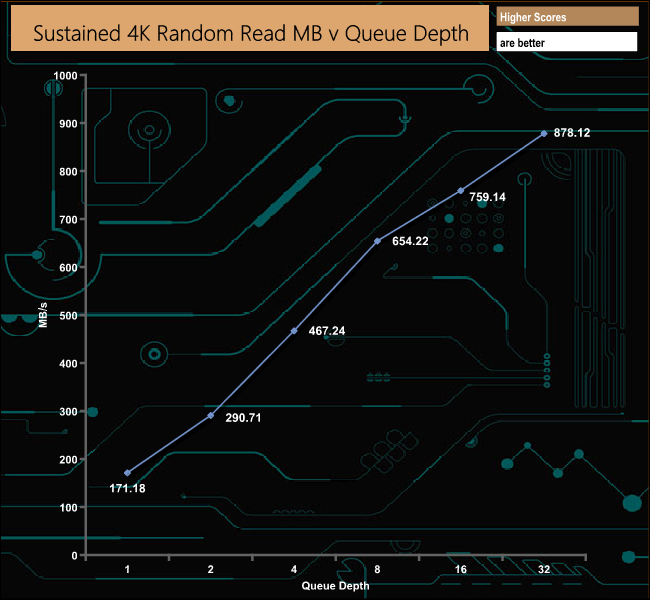Select the data point labeled 654.22
This screenshot has height=600, width=650.
(377, 241)
